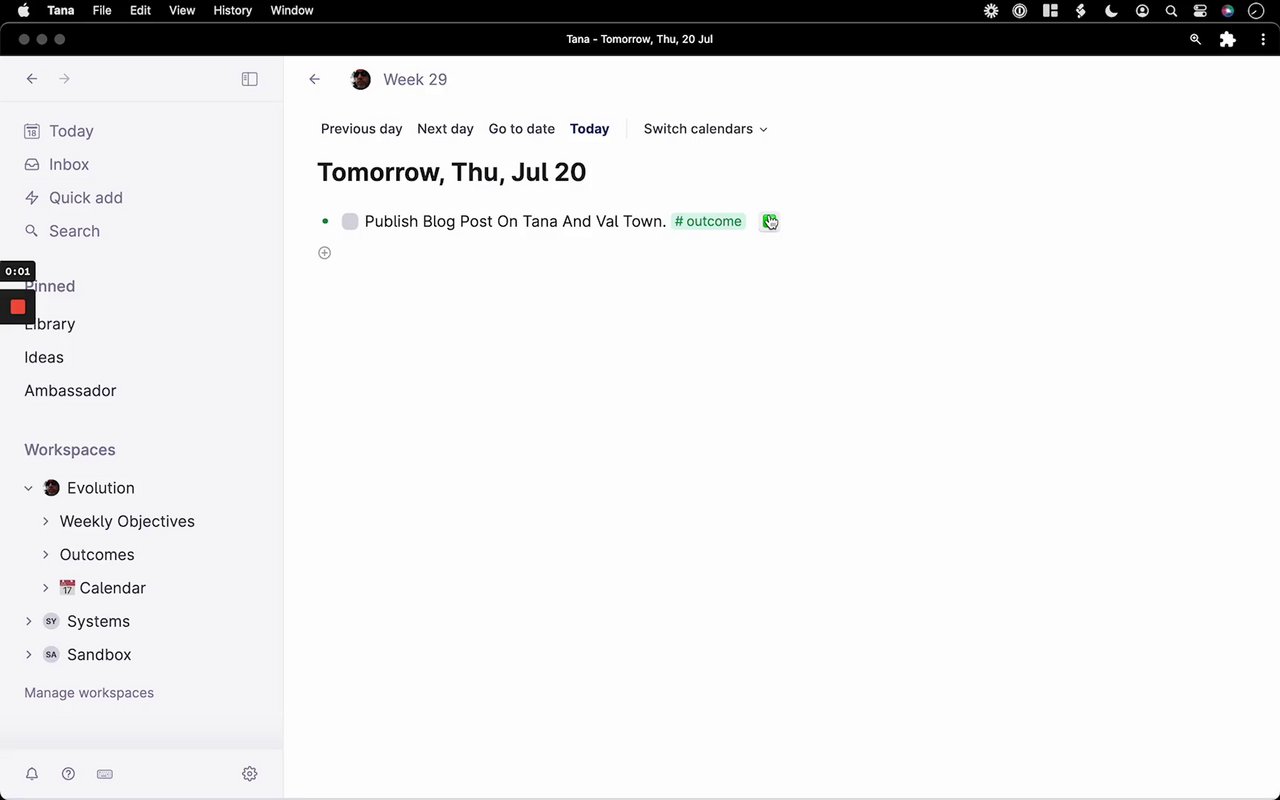The height and width of the screenshot is (800, 1280).
Task: Click the main panel back arrow
Action: [x=315, y=79]
